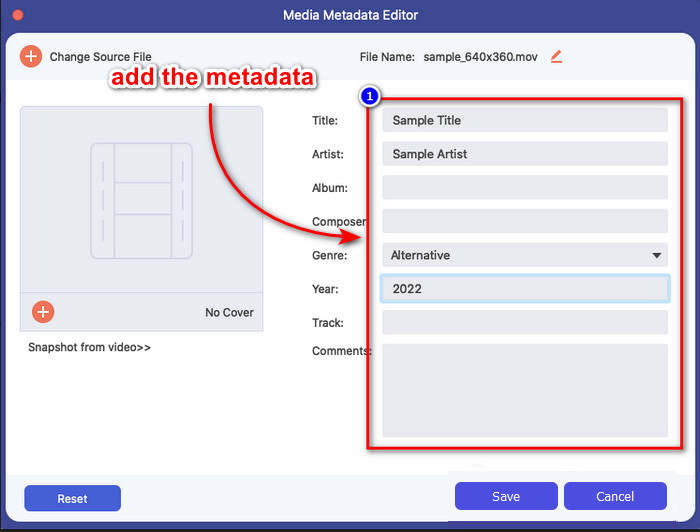Focus the empty Track input field
700x532 pixels.
pos(524,322)
